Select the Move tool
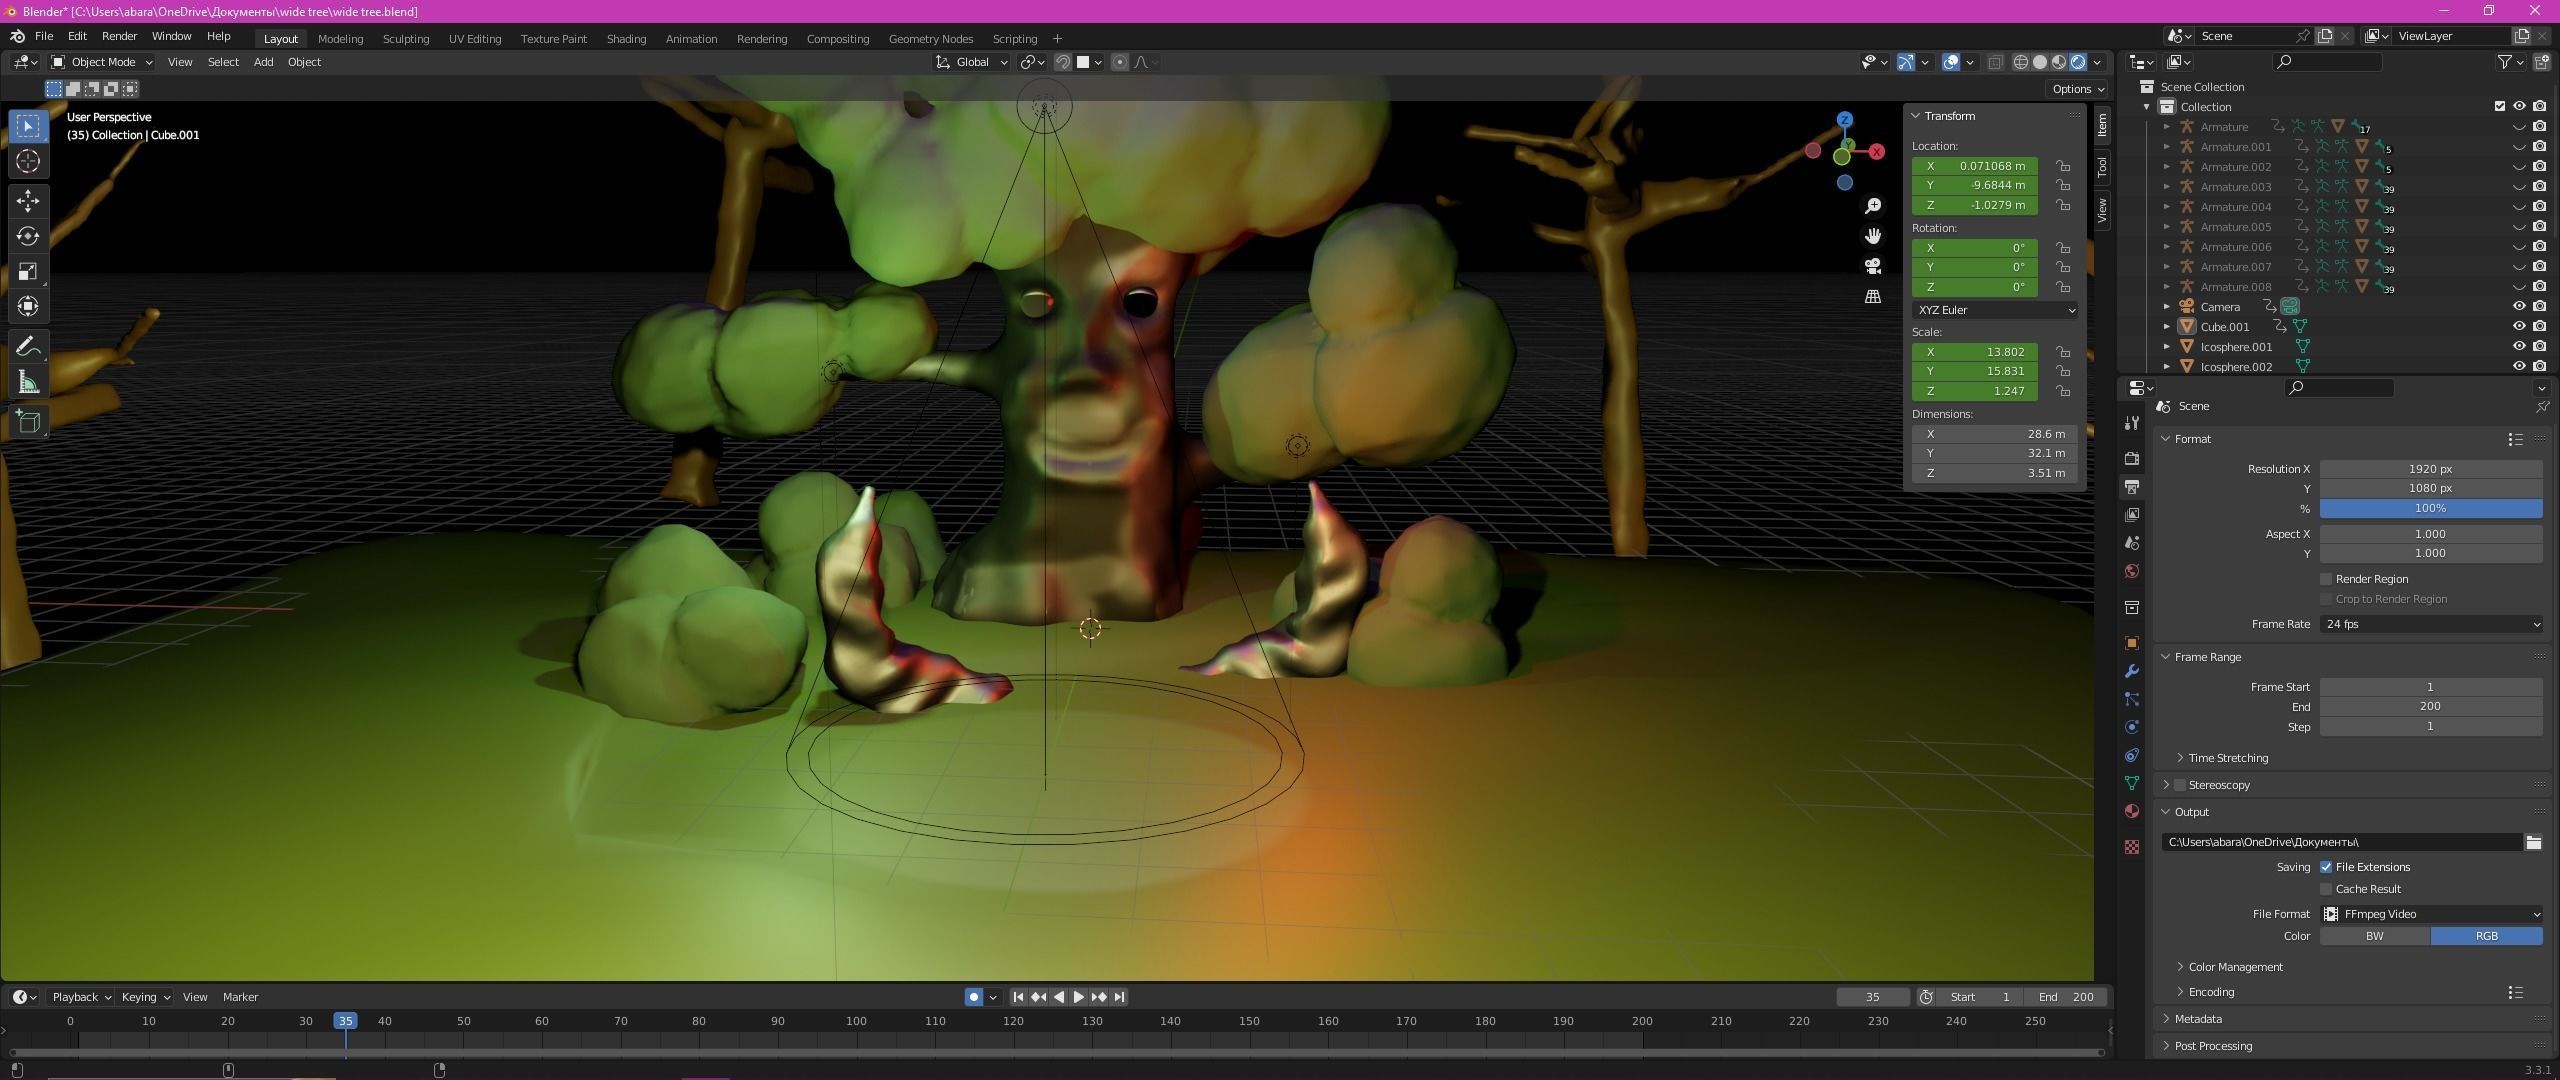 (28, 201)
